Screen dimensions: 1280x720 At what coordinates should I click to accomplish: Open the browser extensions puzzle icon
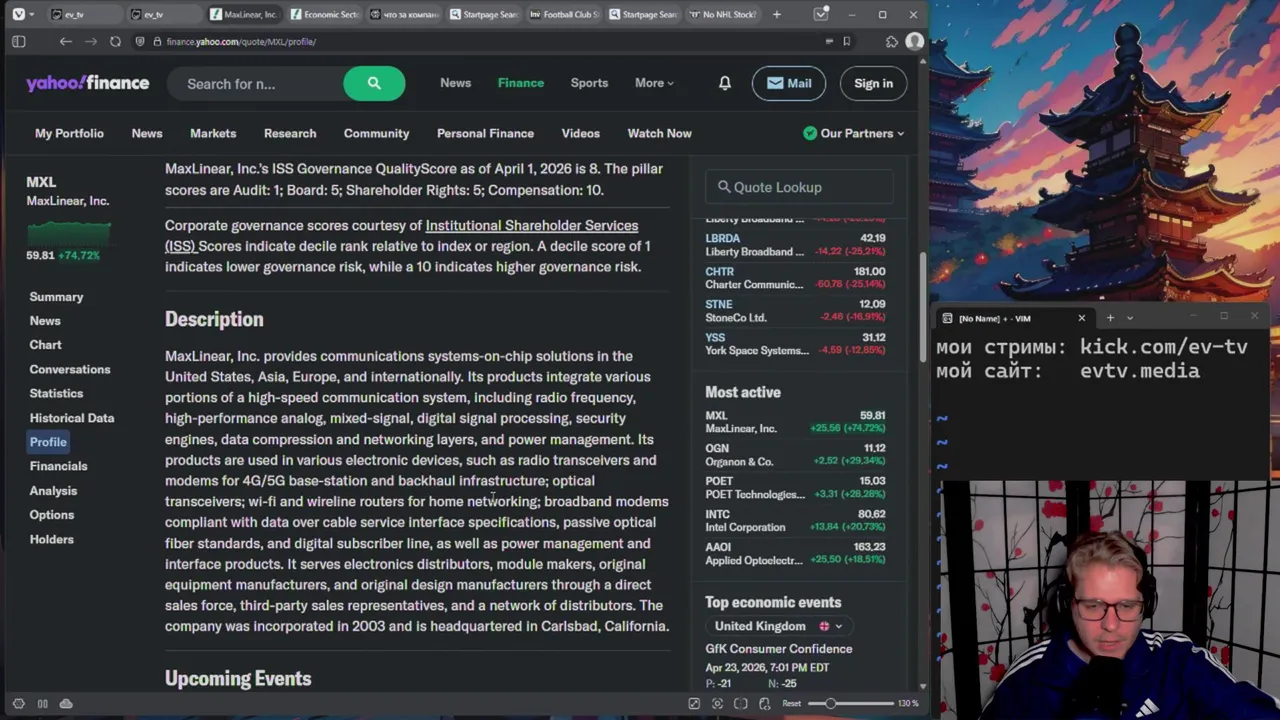[891, 42]
